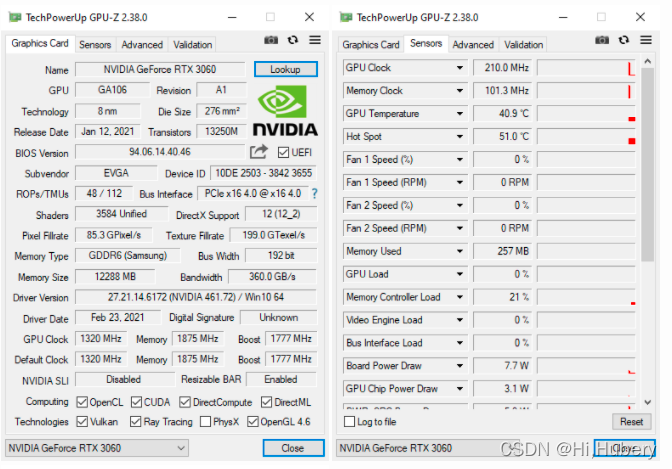Click Driver Version field

point(196,297)
